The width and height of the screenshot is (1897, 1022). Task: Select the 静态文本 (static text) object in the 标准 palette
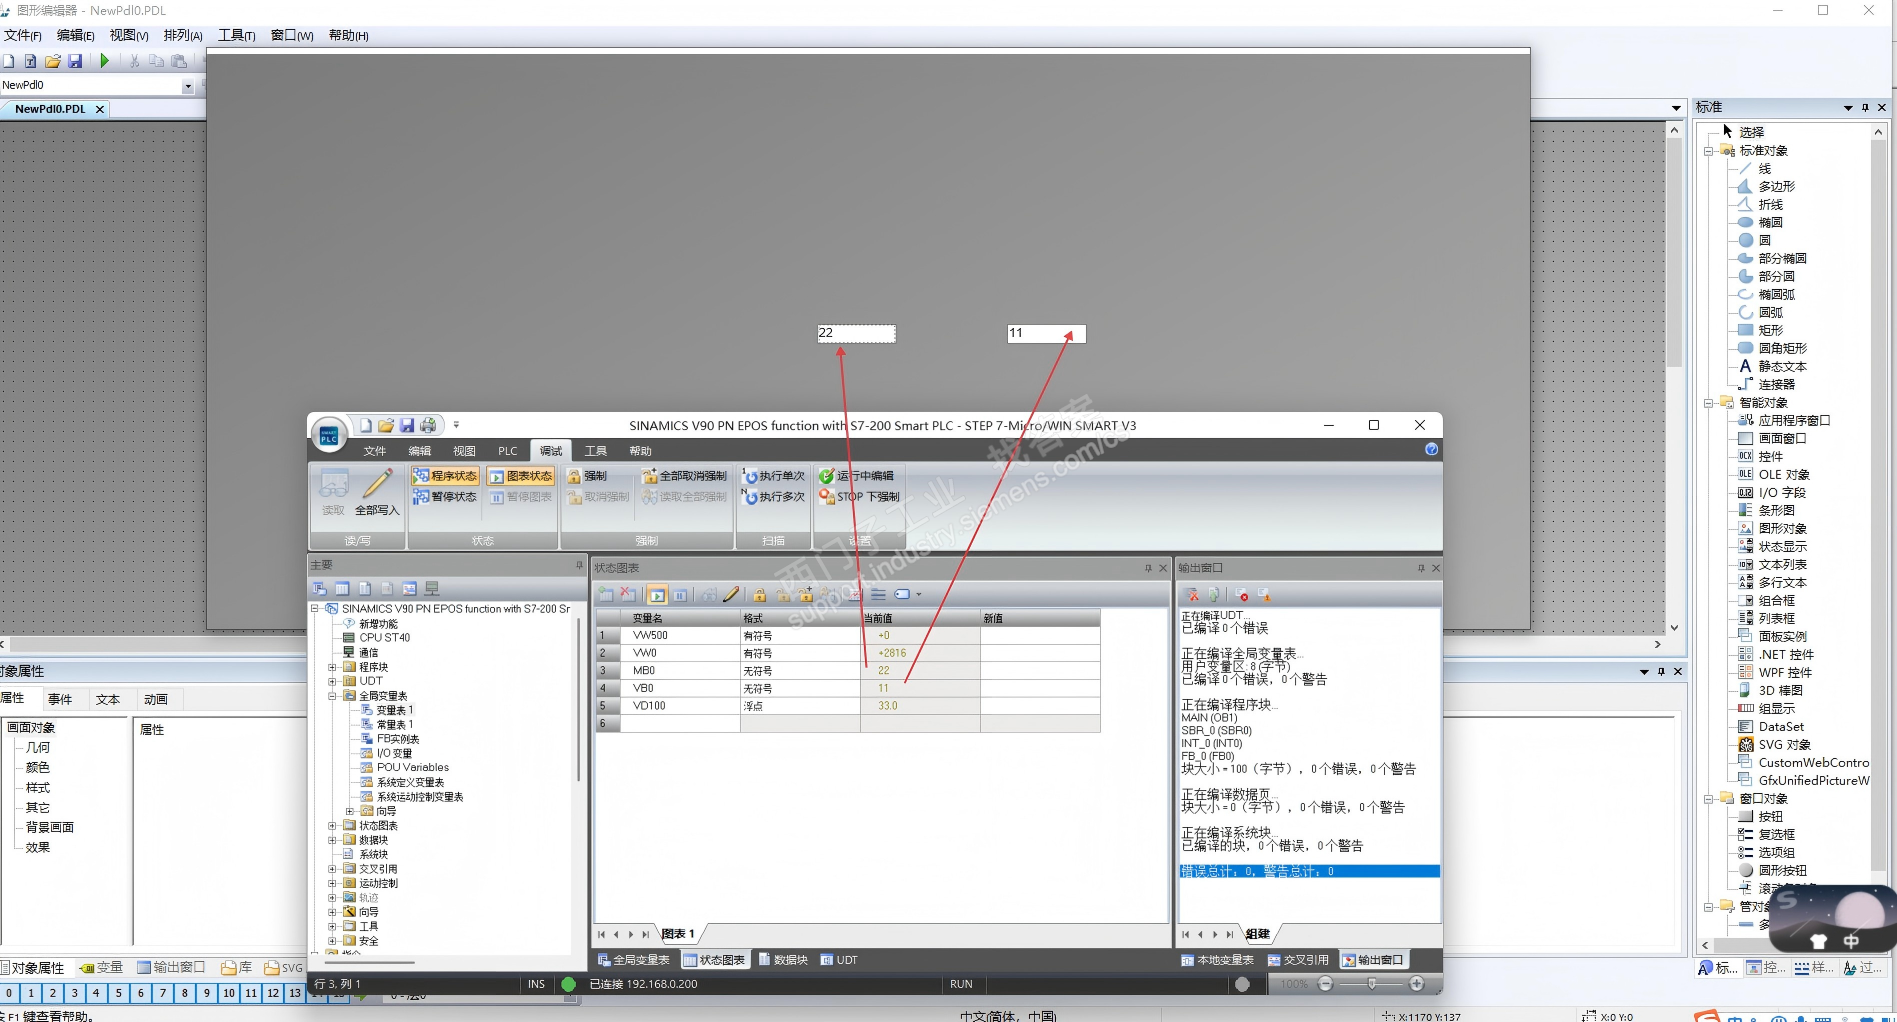pyautogui.click(x=1772, y=366)
